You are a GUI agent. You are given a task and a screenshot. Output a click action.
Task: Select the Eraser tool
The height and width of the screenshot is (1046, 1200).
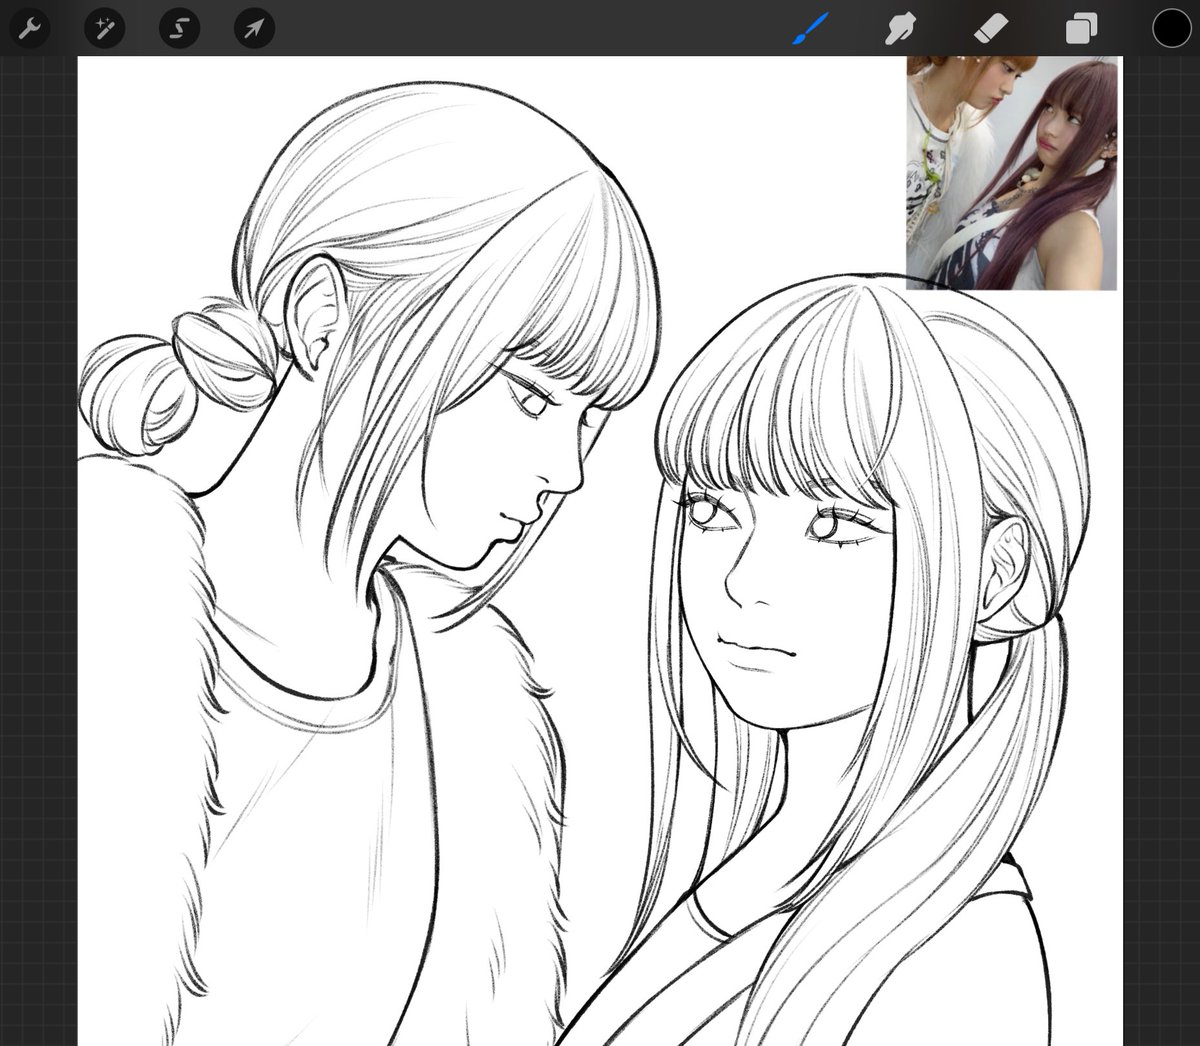pyautogui.click(x=991, y=29)
